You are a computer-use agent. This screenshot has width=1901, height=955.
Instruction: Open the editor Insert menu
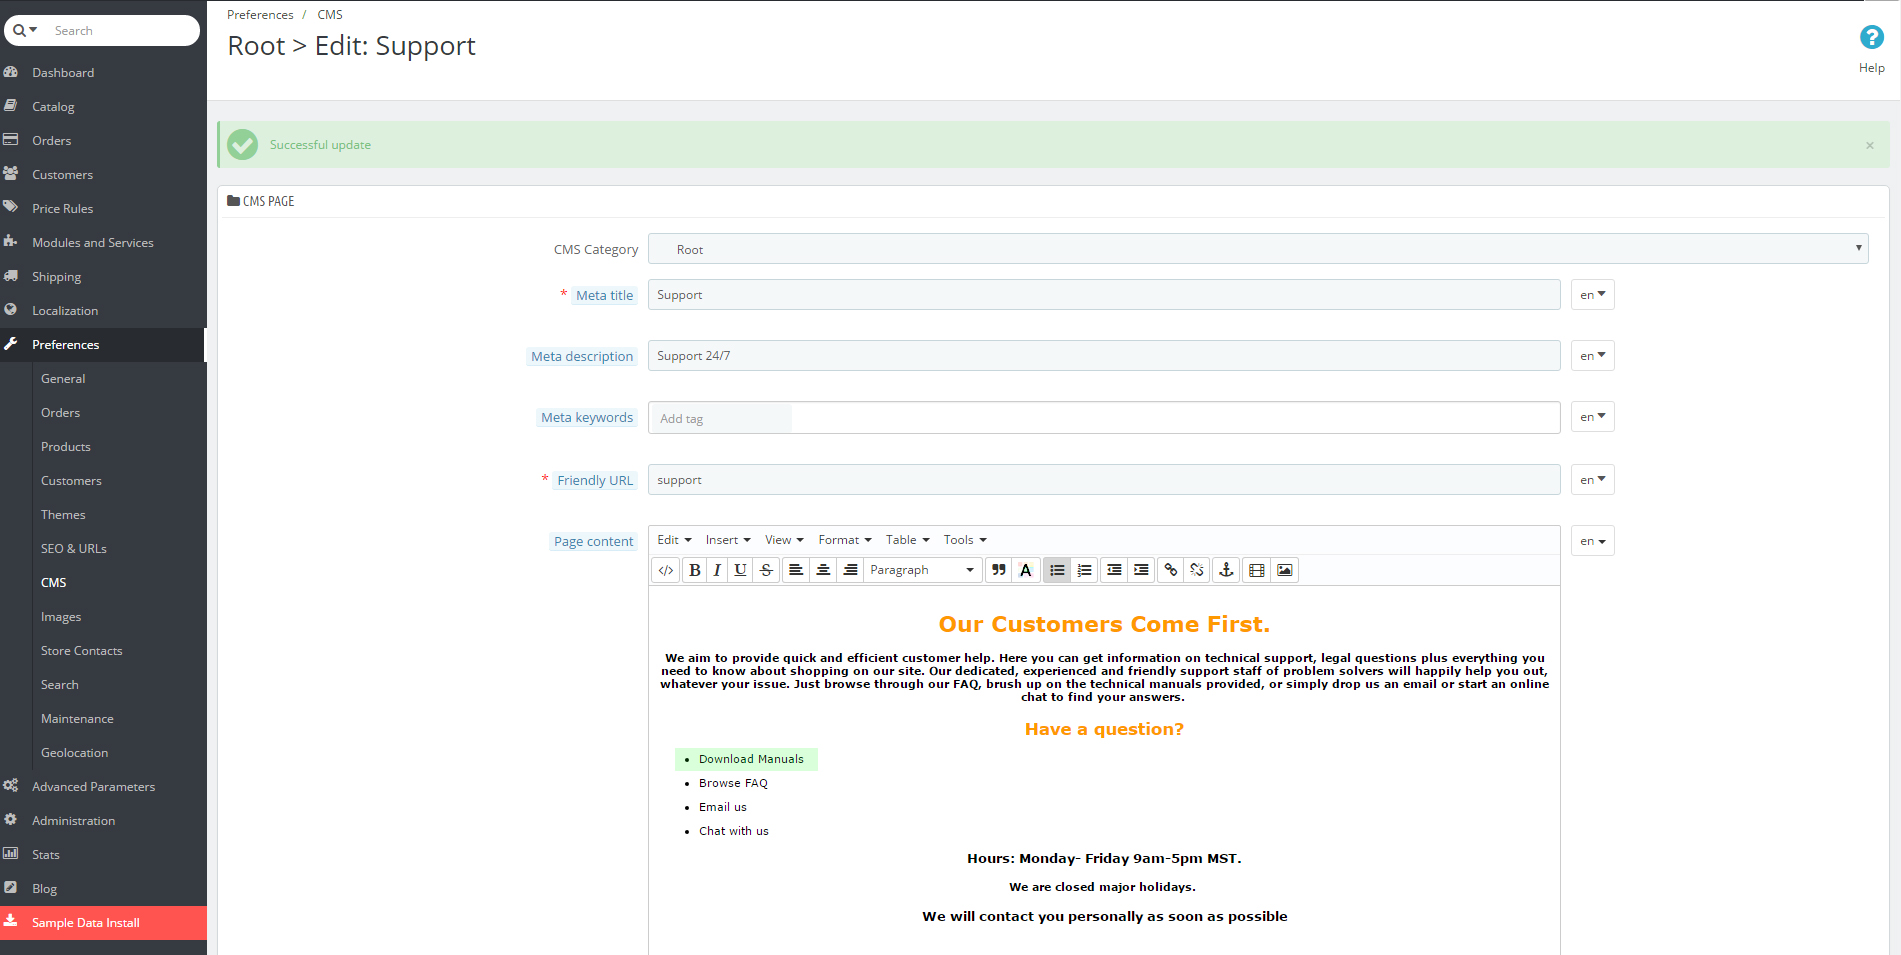(x=727, y=540)
